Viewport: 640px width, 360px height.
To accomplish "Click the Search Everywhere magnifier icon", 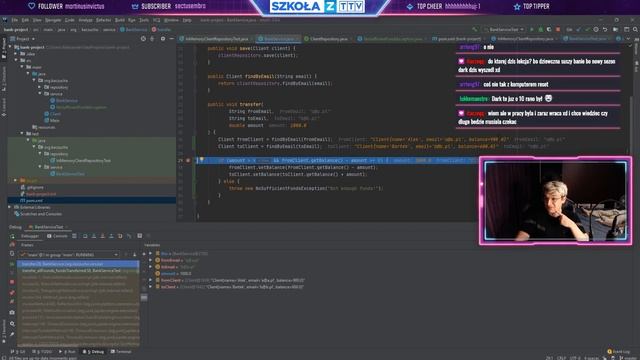I will 635,29.
